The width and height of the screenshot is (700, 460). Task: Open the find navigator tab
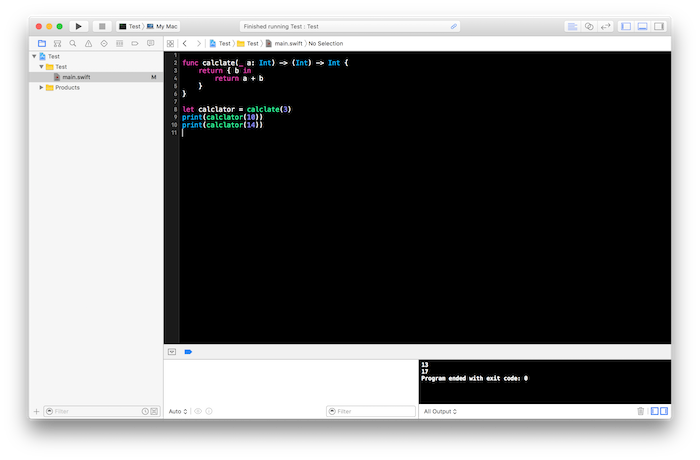[73, 43]
